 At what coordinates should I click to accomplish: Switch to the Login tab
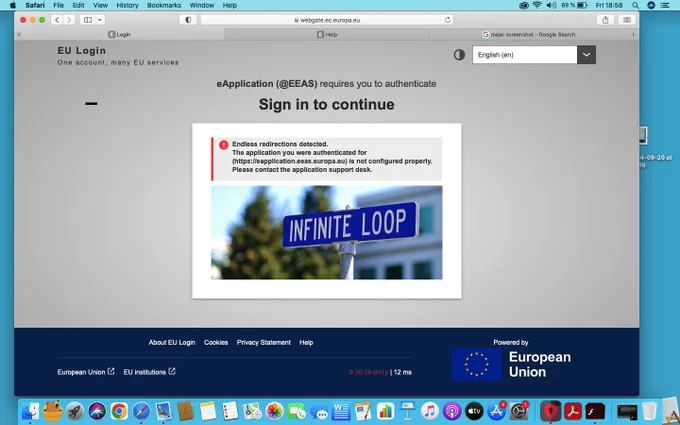[x=119, y=34]
